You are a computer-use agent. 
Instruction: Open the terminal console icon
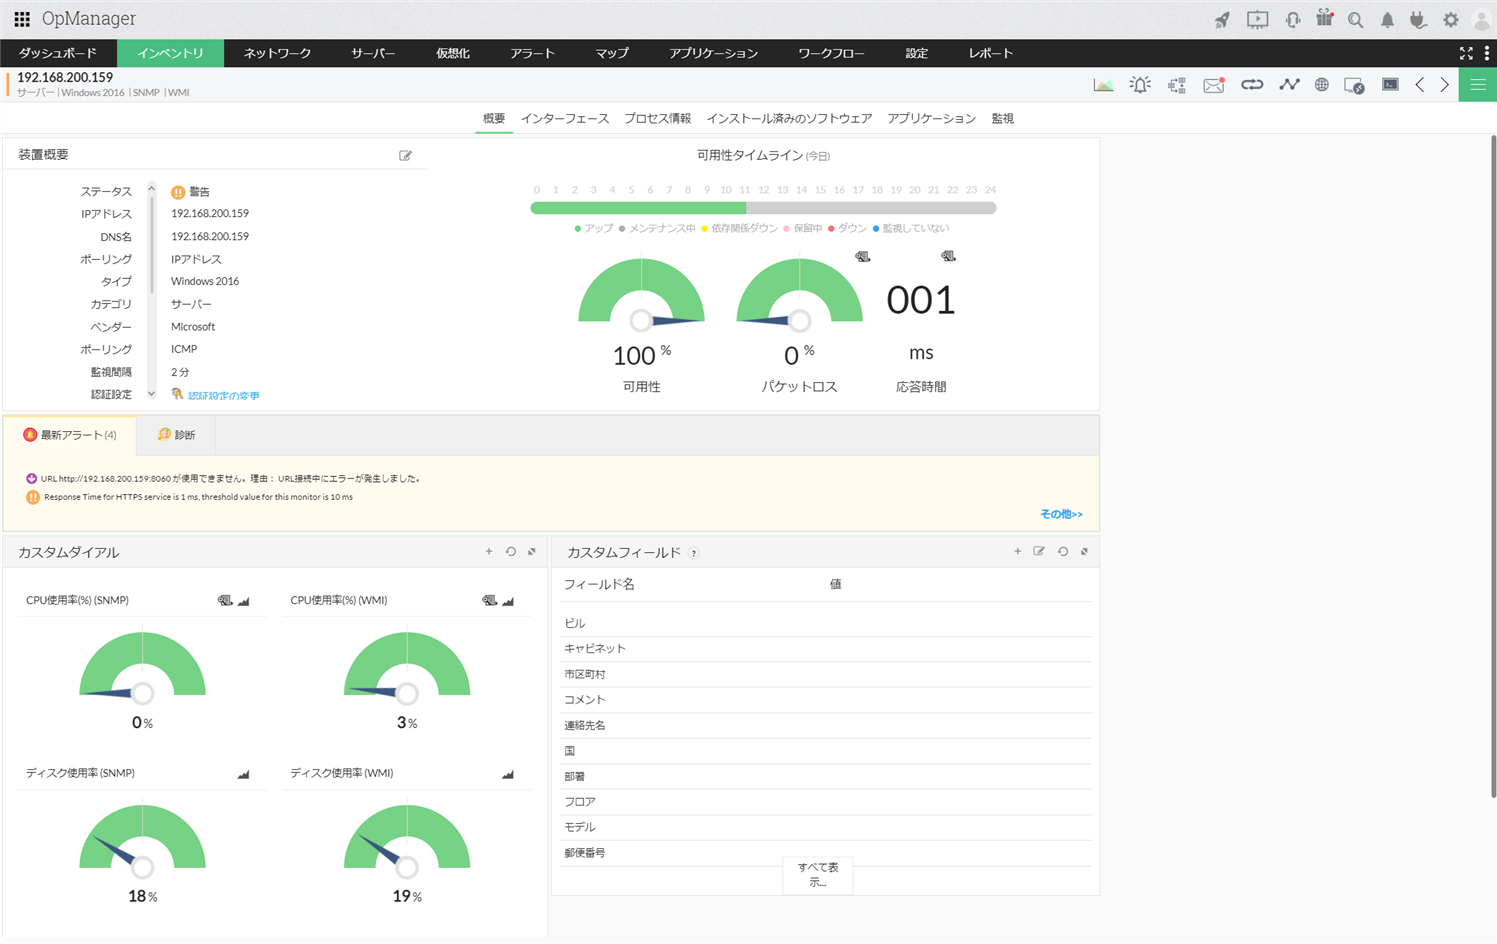[x=1390, y=85]
